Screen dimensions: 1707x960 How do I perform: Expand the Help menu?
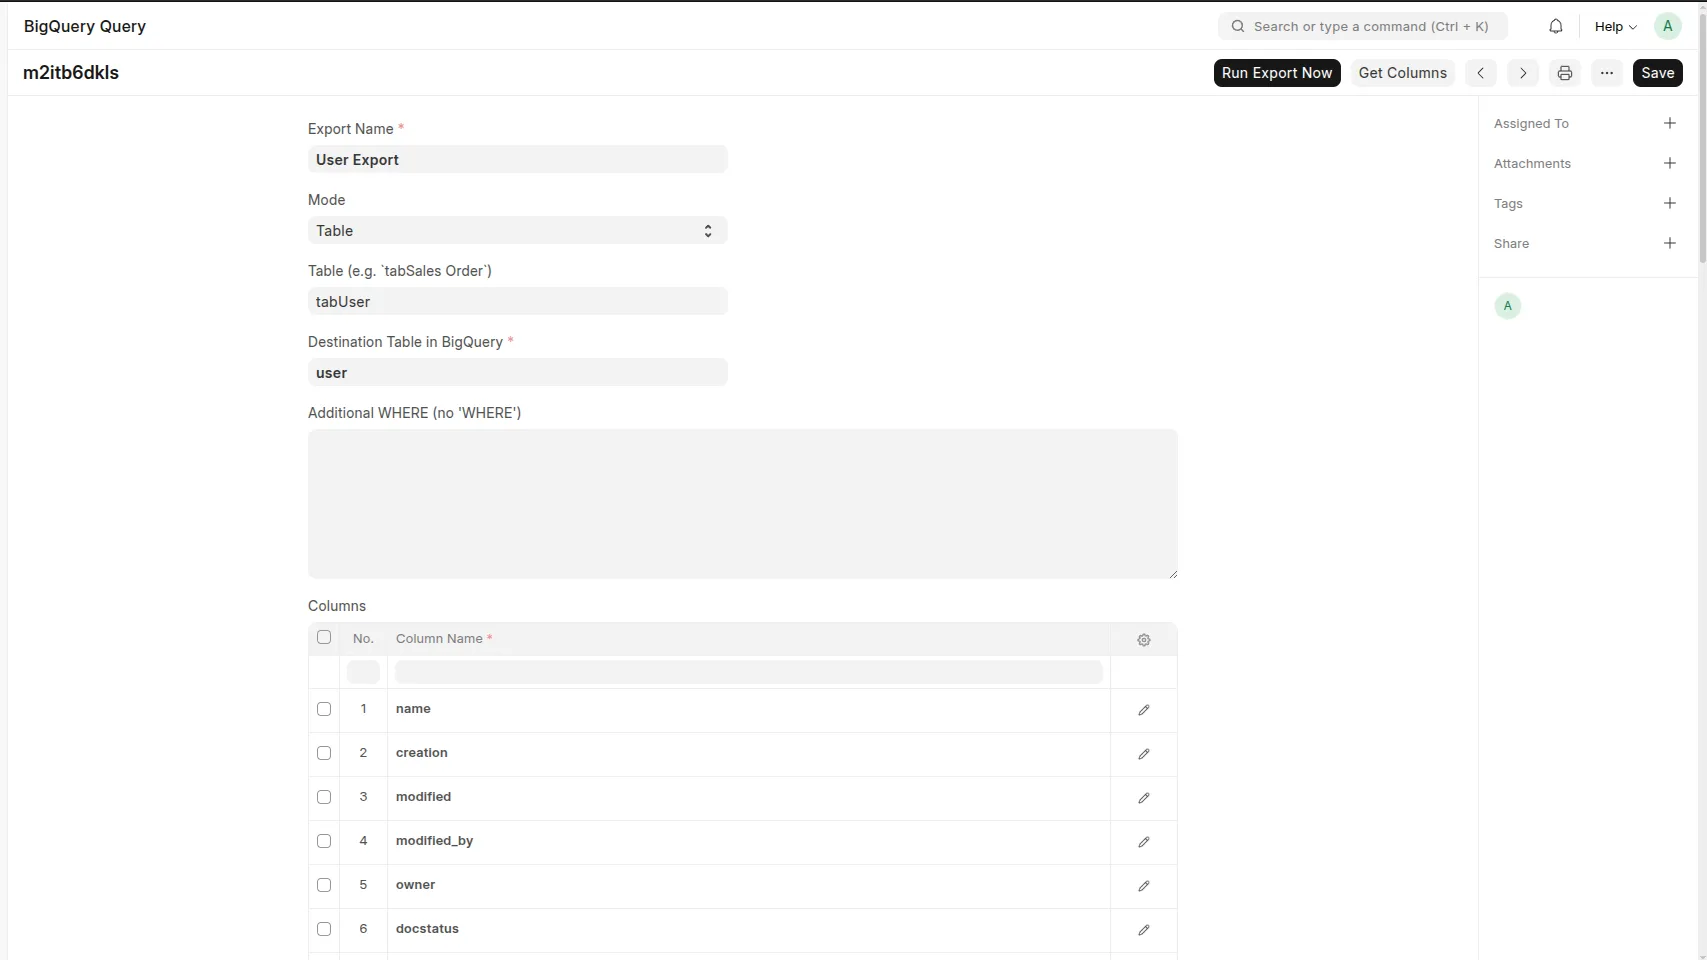[x=1614, y=27]
